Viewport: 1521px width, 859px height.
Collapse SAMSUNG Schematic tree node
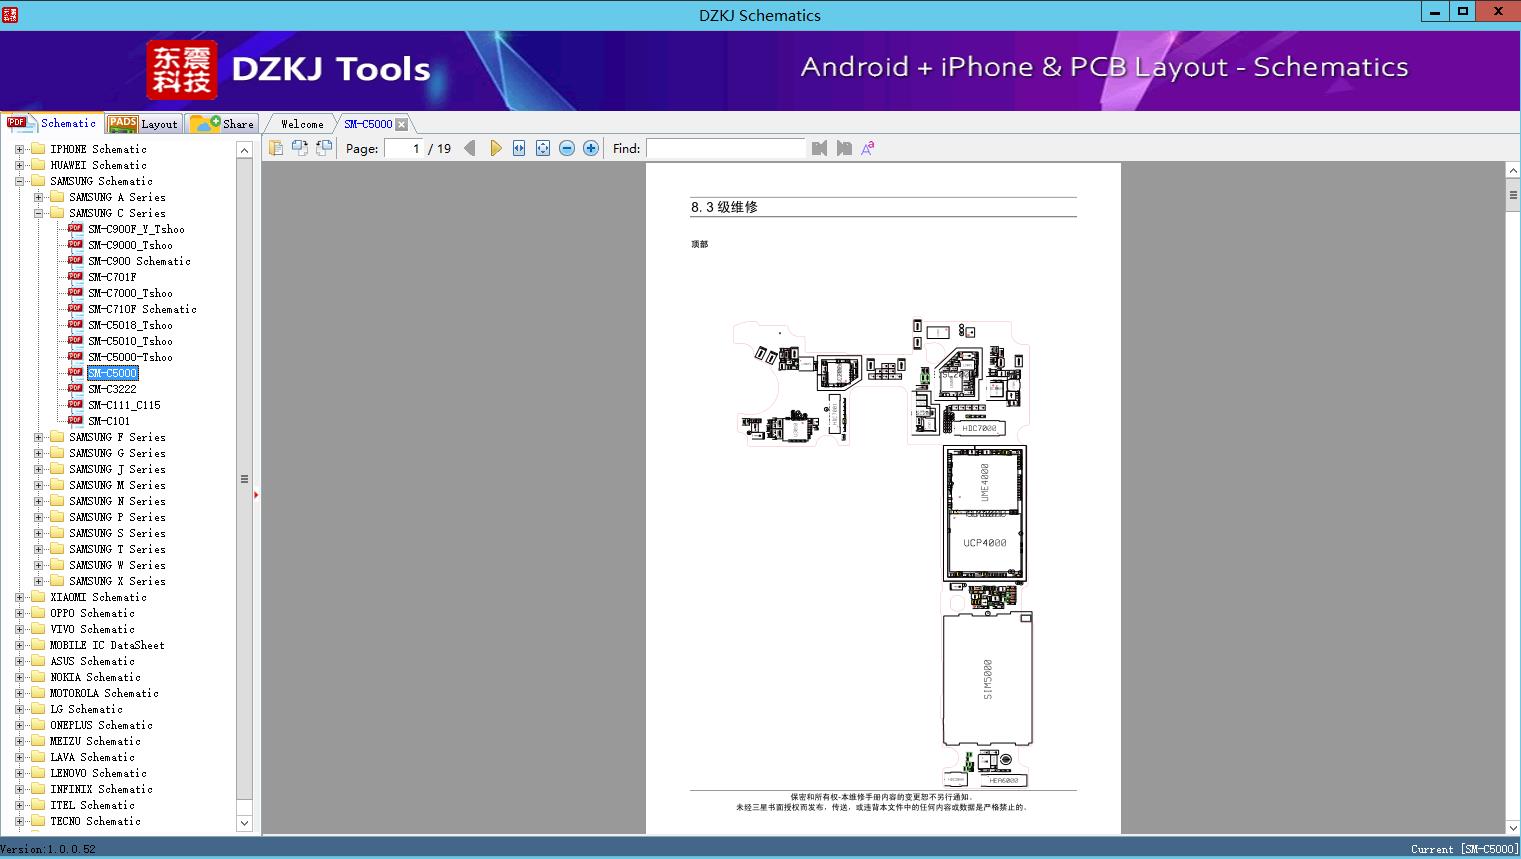(19, 181)
